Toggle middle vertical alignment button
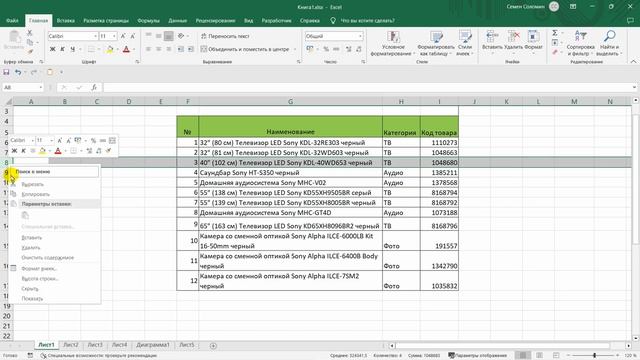This screenshot has width=640, height=360. click(158, 36)
